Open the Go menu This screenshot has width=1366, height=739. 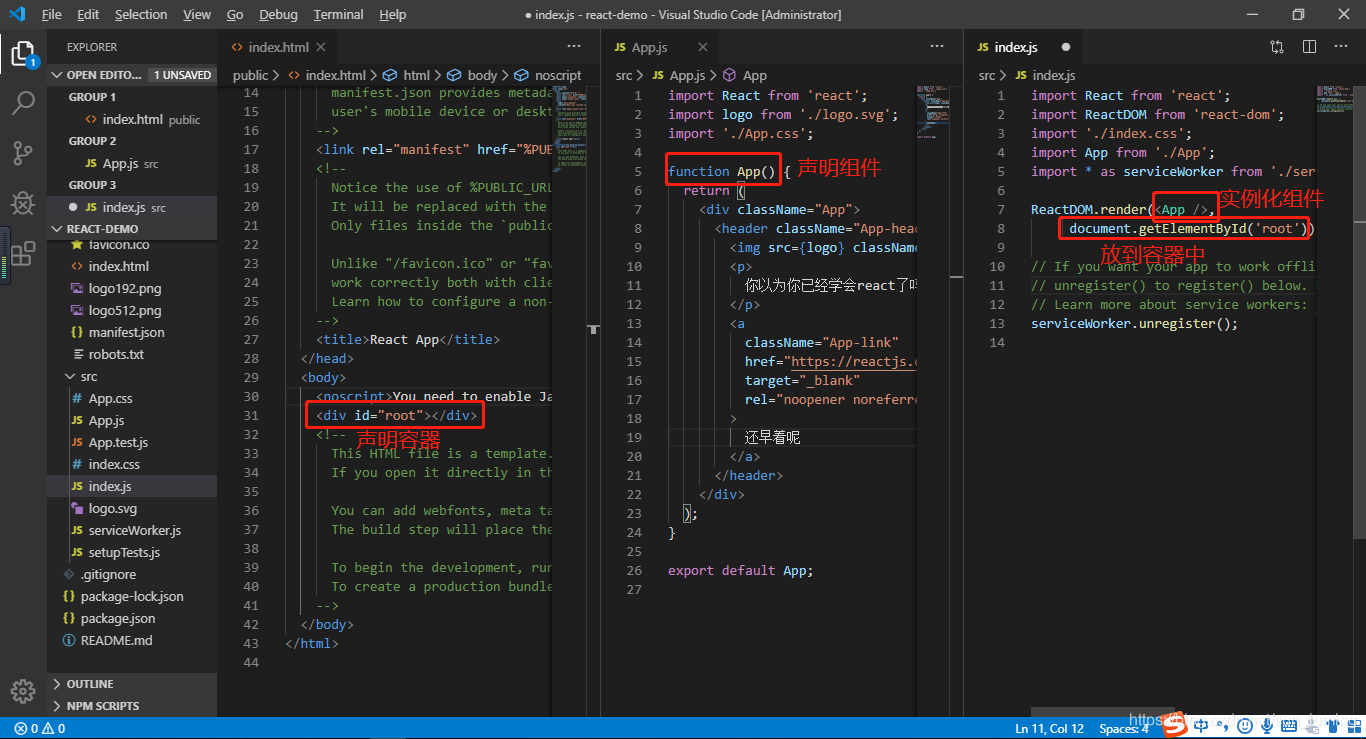235,14
